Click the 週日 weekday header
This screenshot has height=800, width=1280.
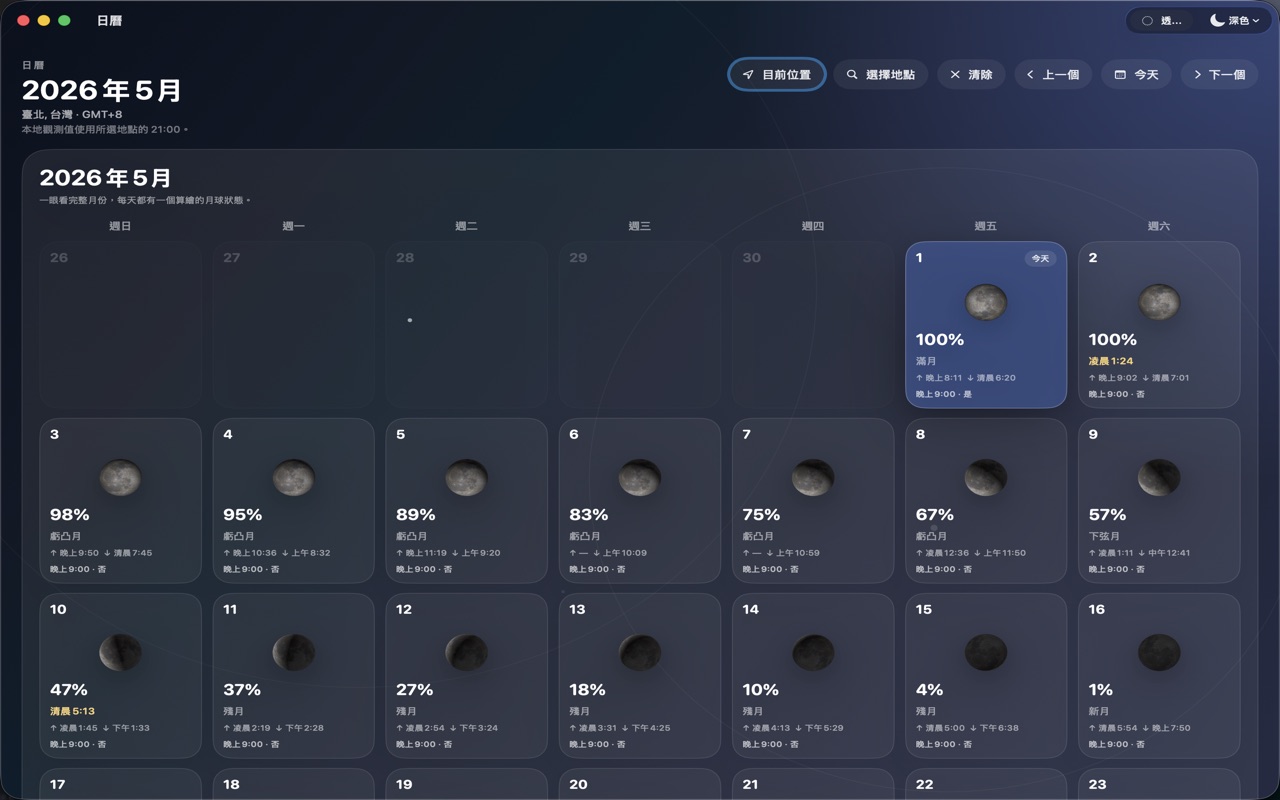tap(120, 226)
